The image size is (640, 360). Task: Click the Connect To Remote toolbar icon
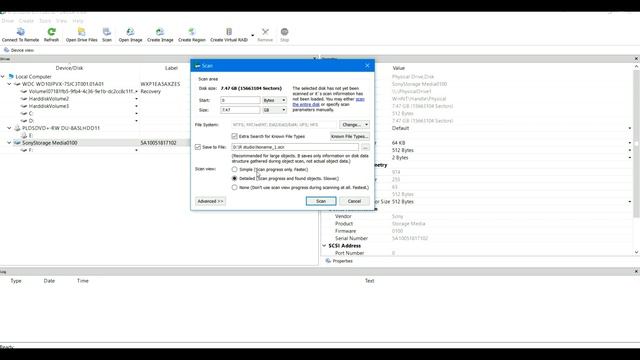point(20,31)
